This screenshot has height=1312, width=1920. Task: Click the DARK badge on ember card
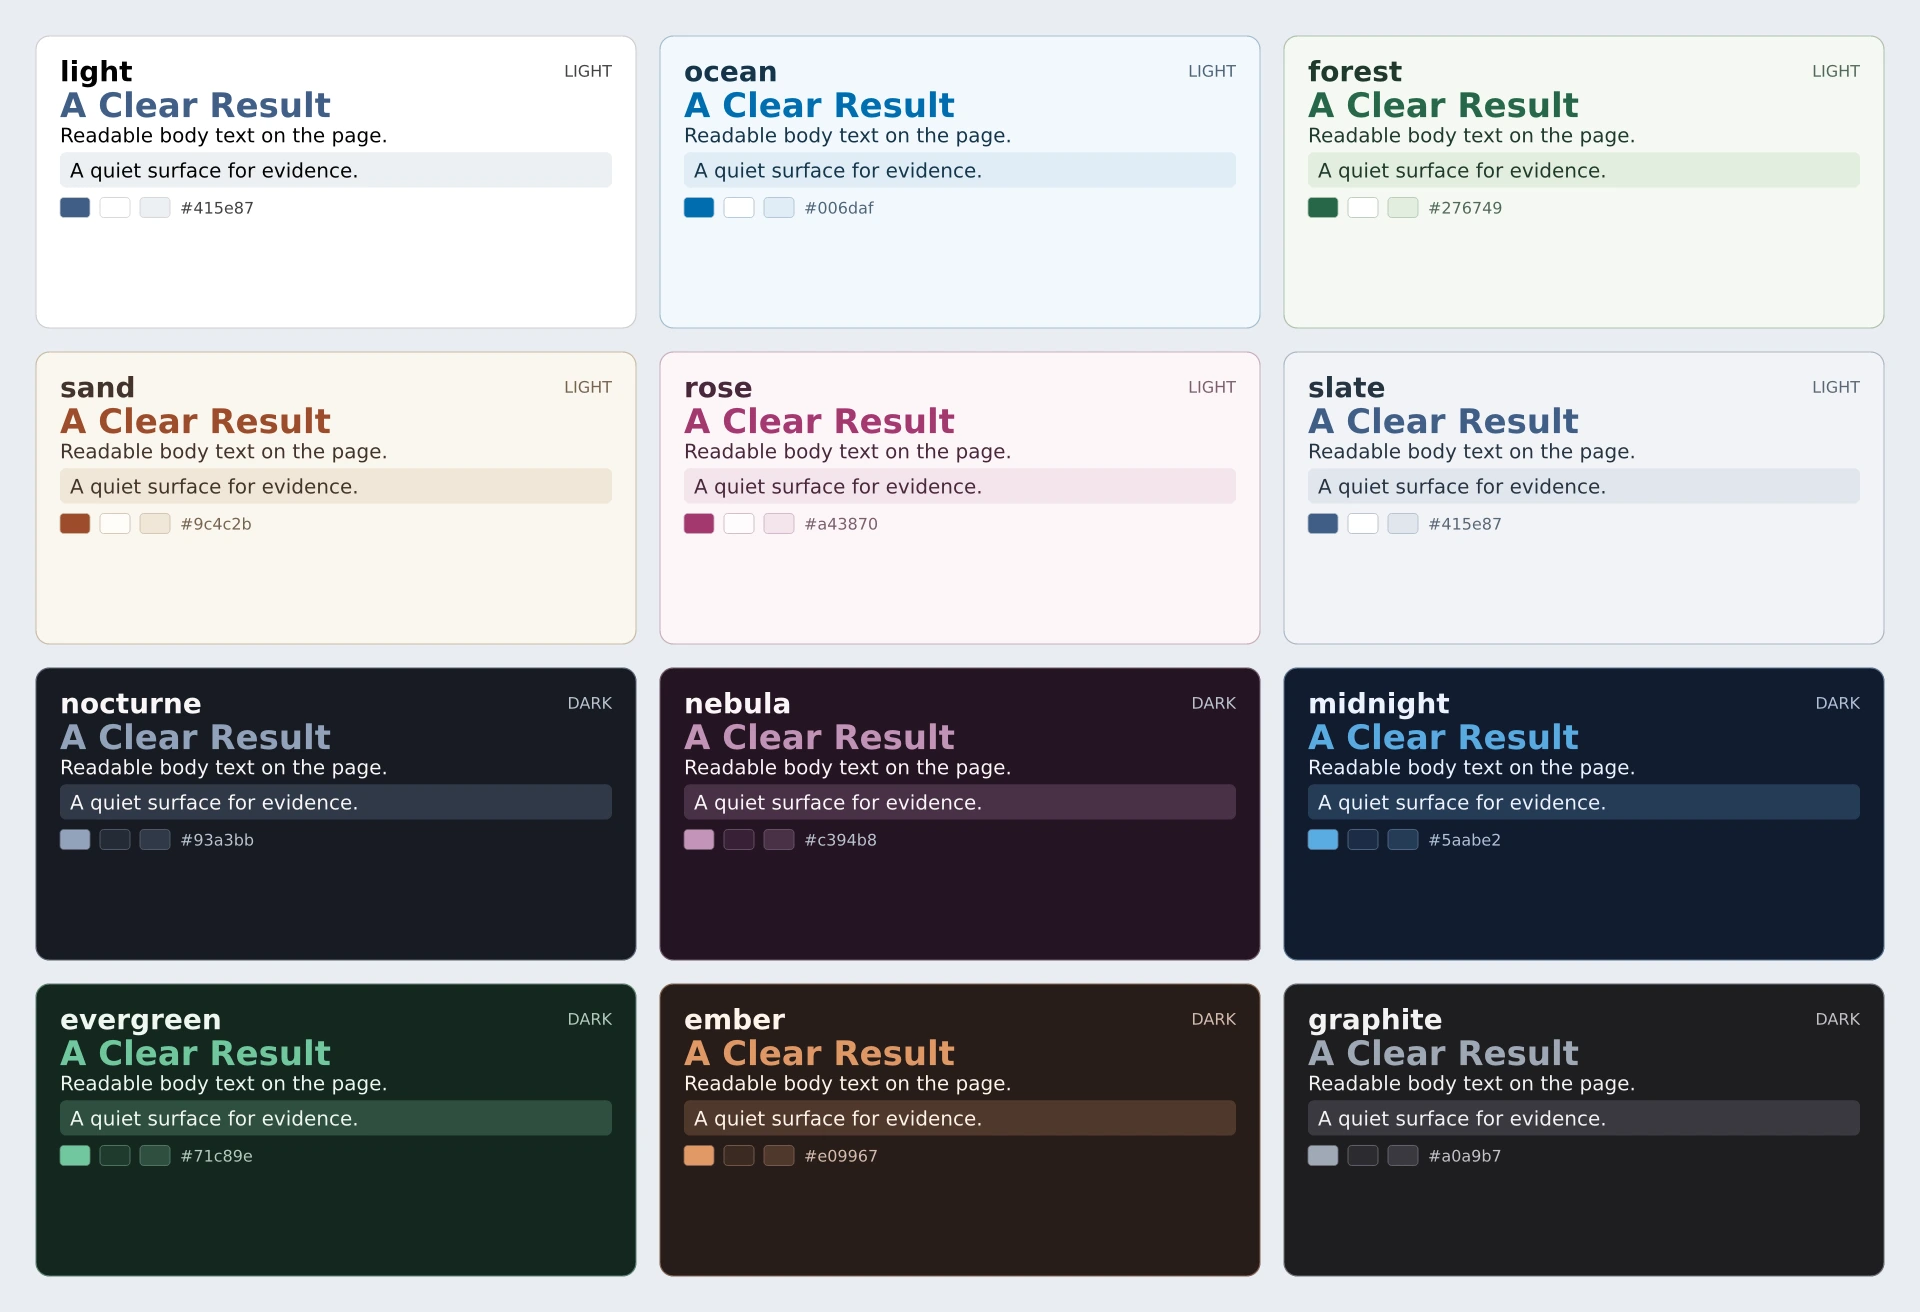click(1214, 1019)
